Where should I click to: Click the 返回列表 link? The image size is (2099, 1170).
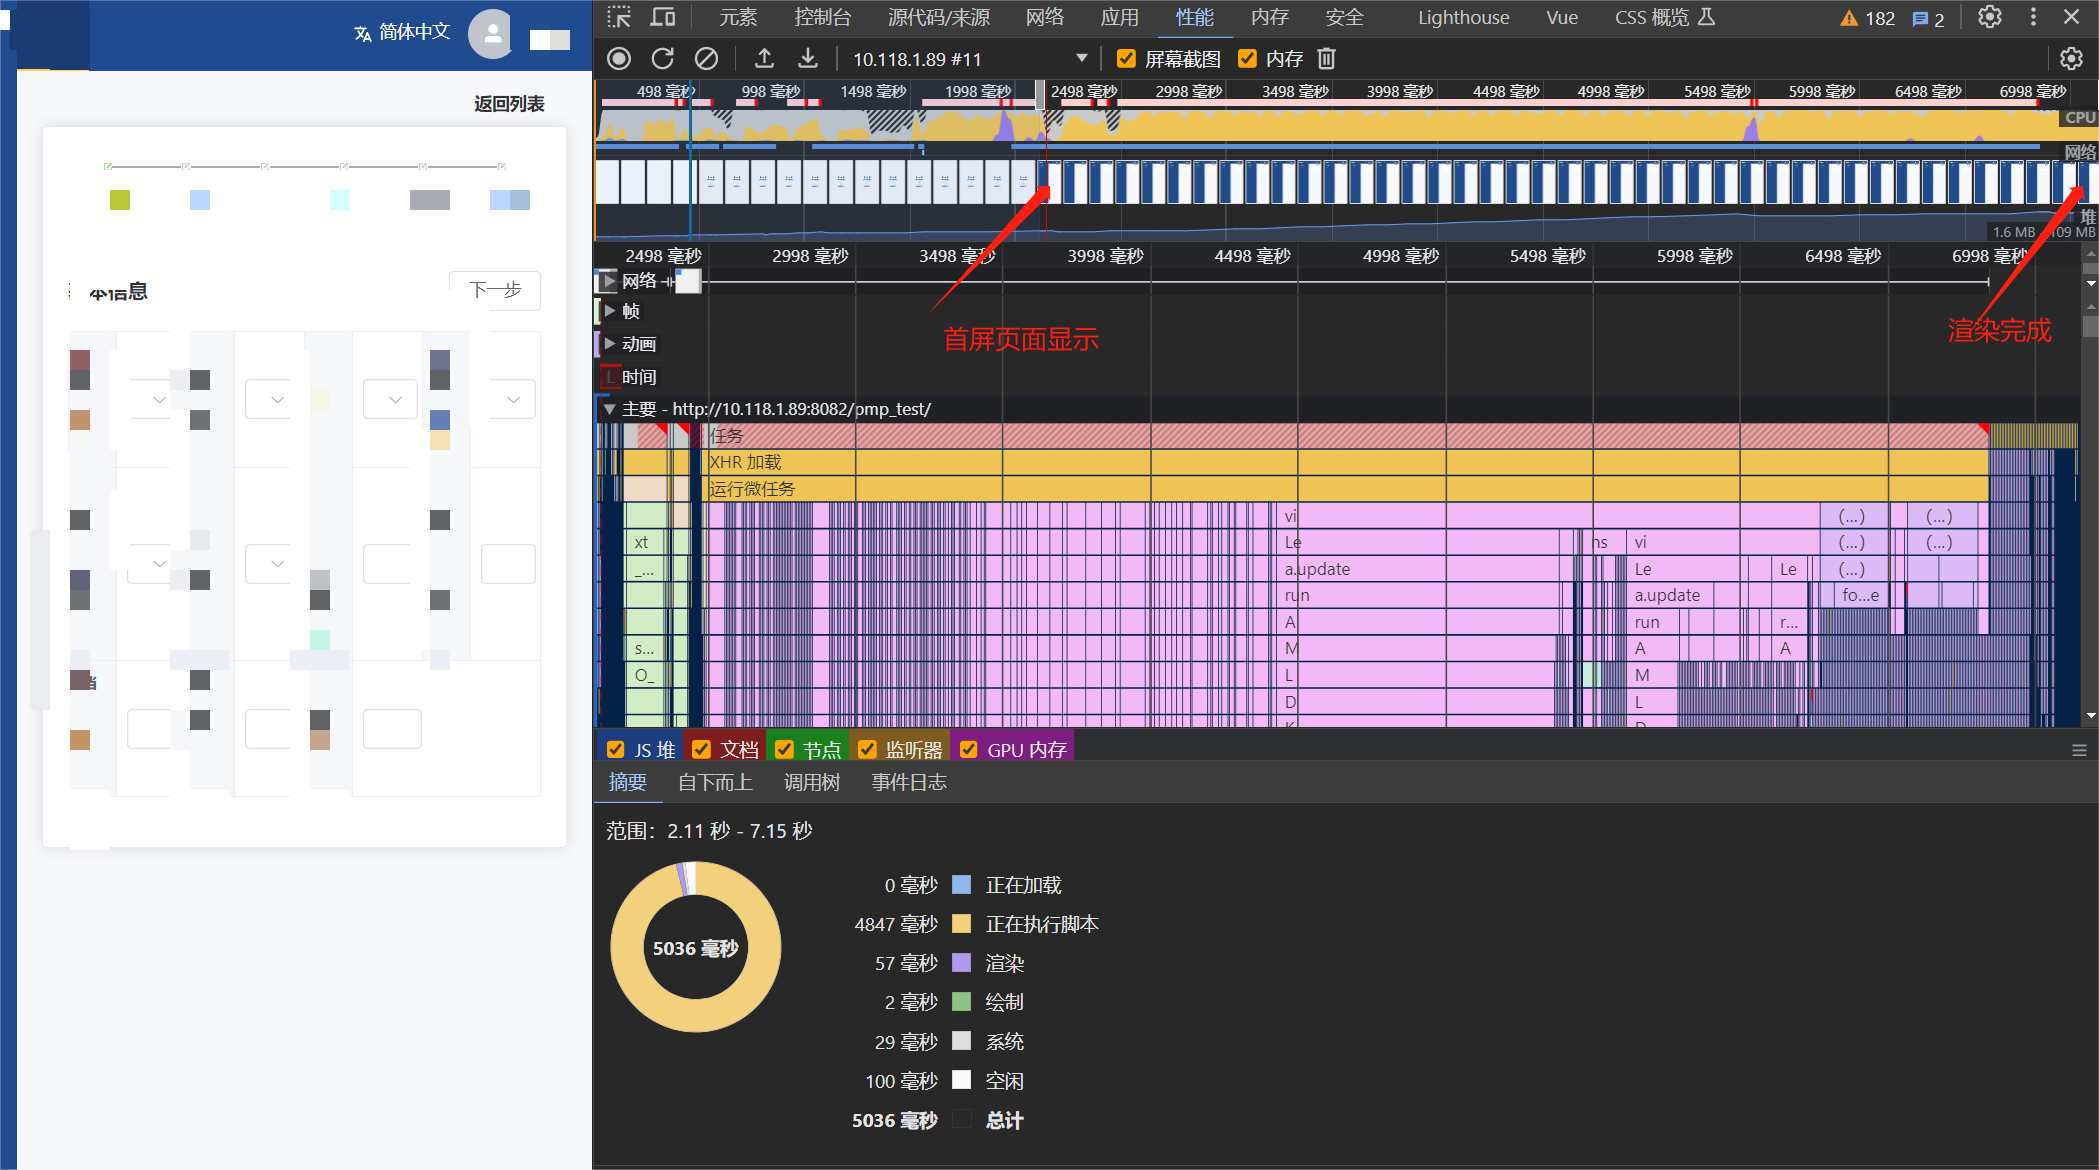point(509,104)
